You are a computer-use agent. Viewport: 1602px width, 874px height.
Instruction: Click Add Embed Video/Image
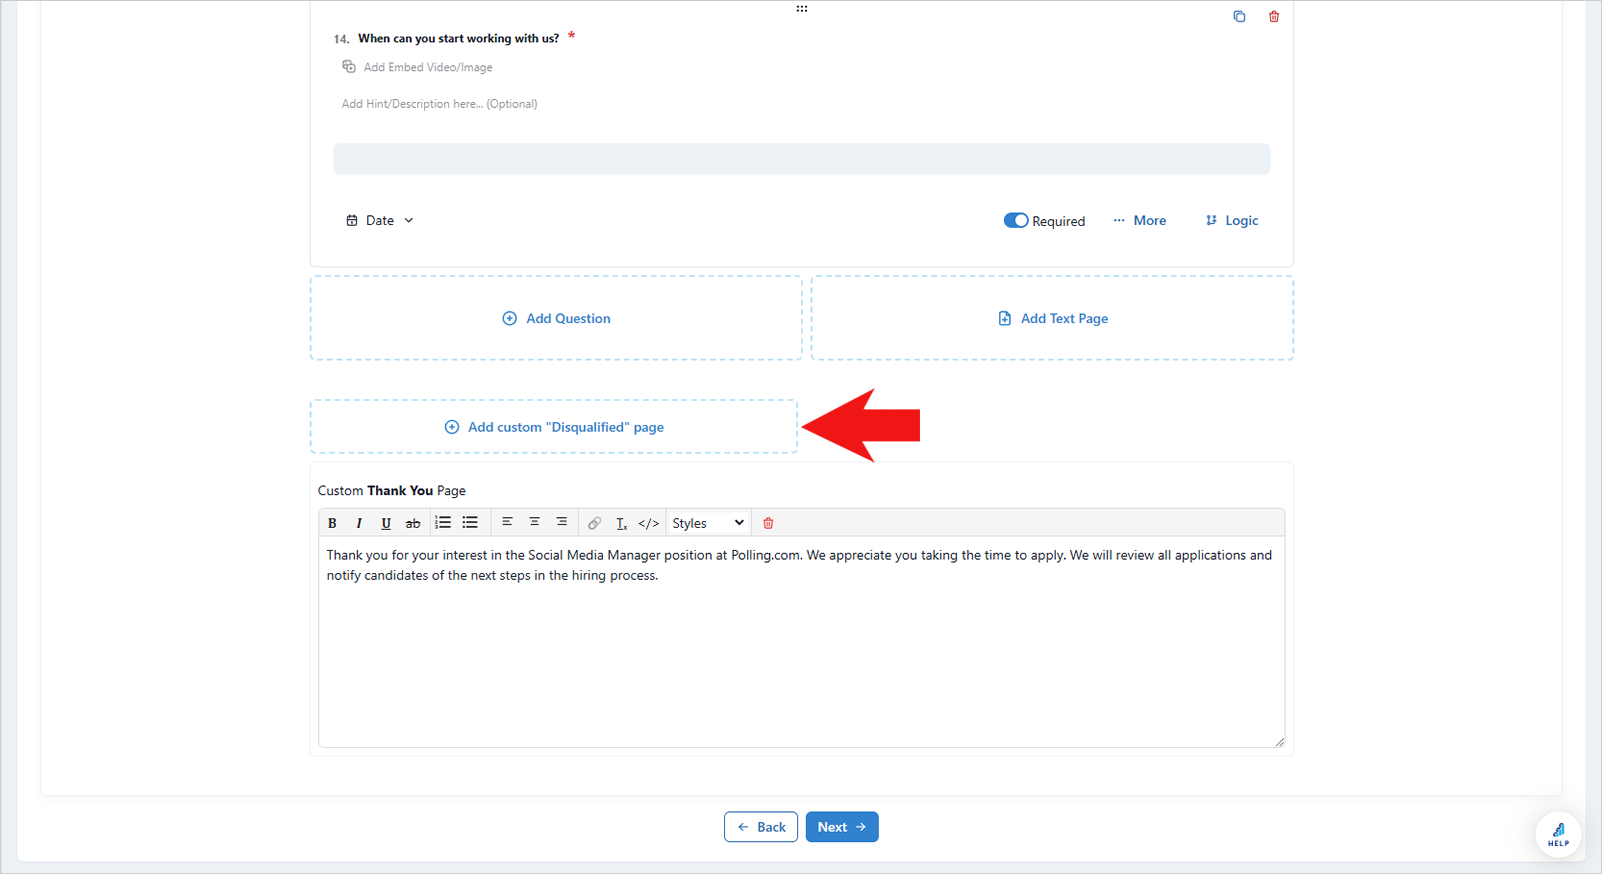coord(417,67)
